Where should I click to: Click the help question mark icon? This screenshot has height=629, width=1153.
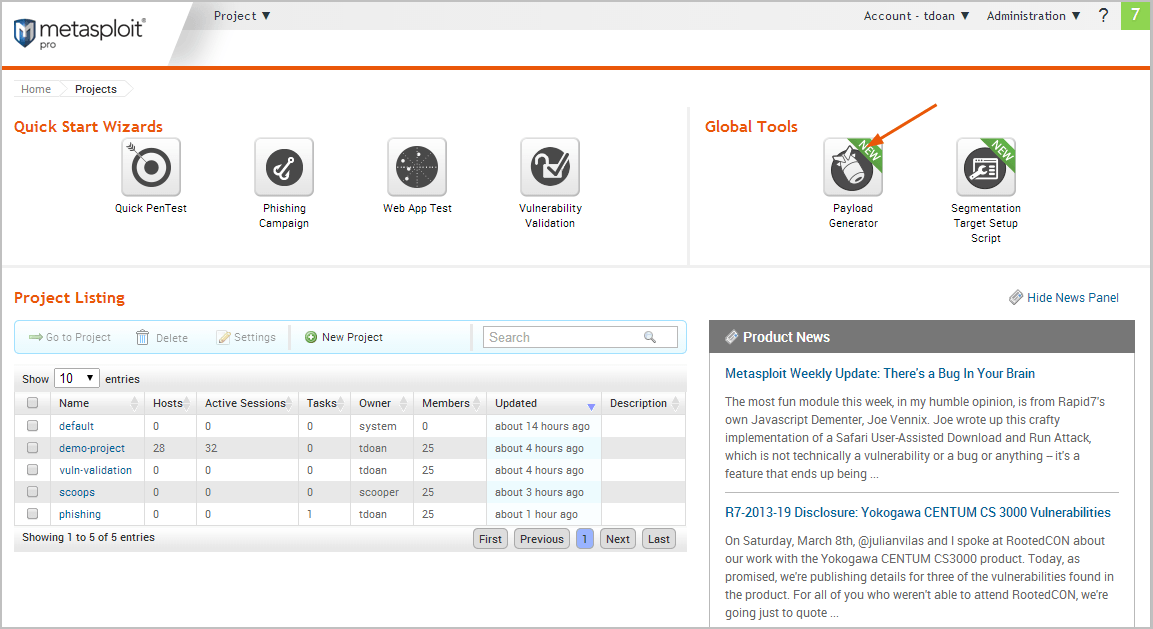[1103, 16]
